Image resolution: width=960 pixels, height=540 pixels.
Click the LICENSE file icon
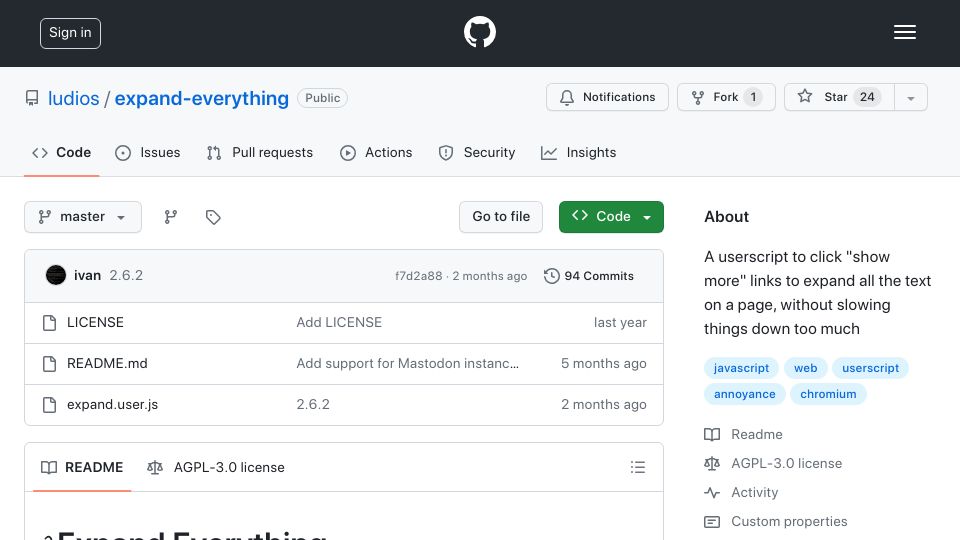coord(50,323)
